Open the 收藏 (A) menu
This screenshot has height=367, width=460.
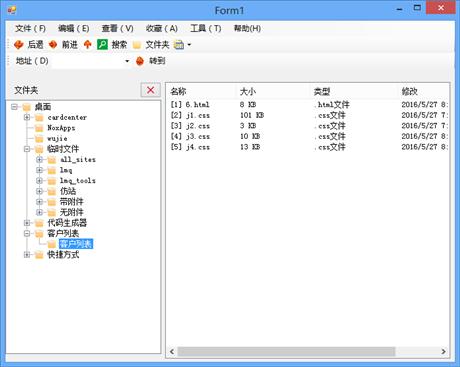click(x=162, y=29)
